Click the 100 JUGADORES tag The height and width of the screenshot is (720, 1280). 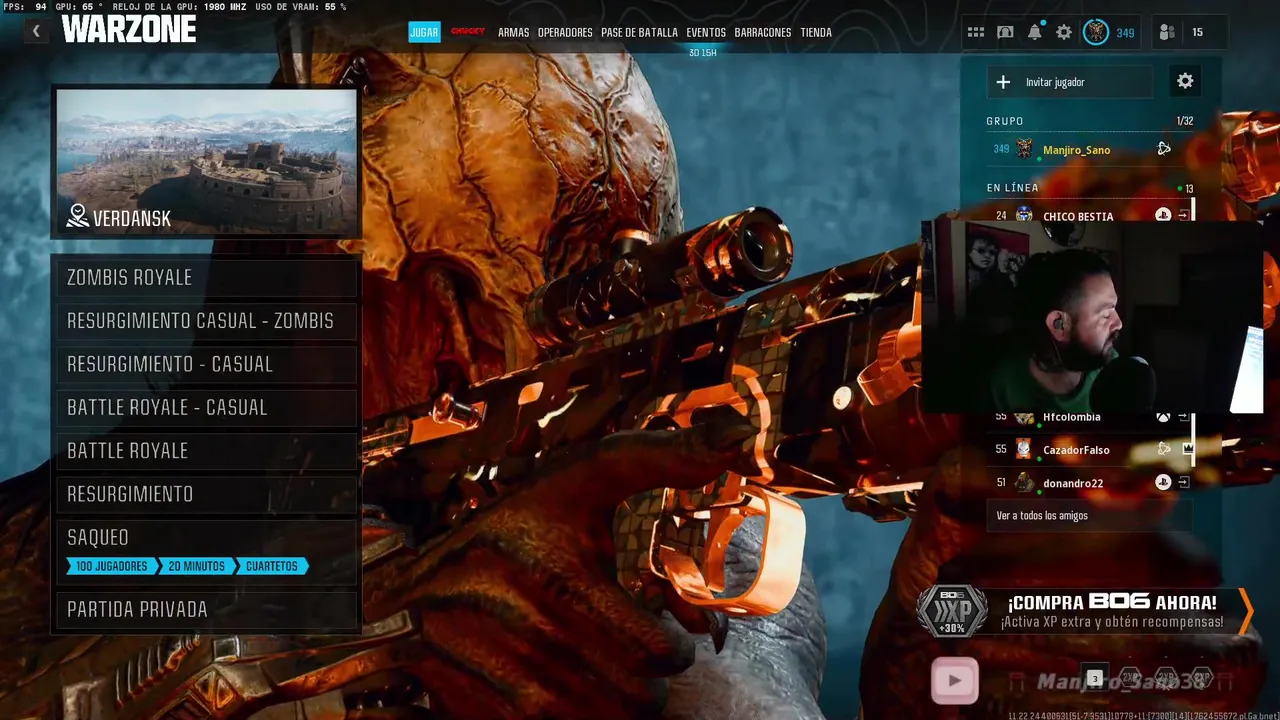click(111, 566)
